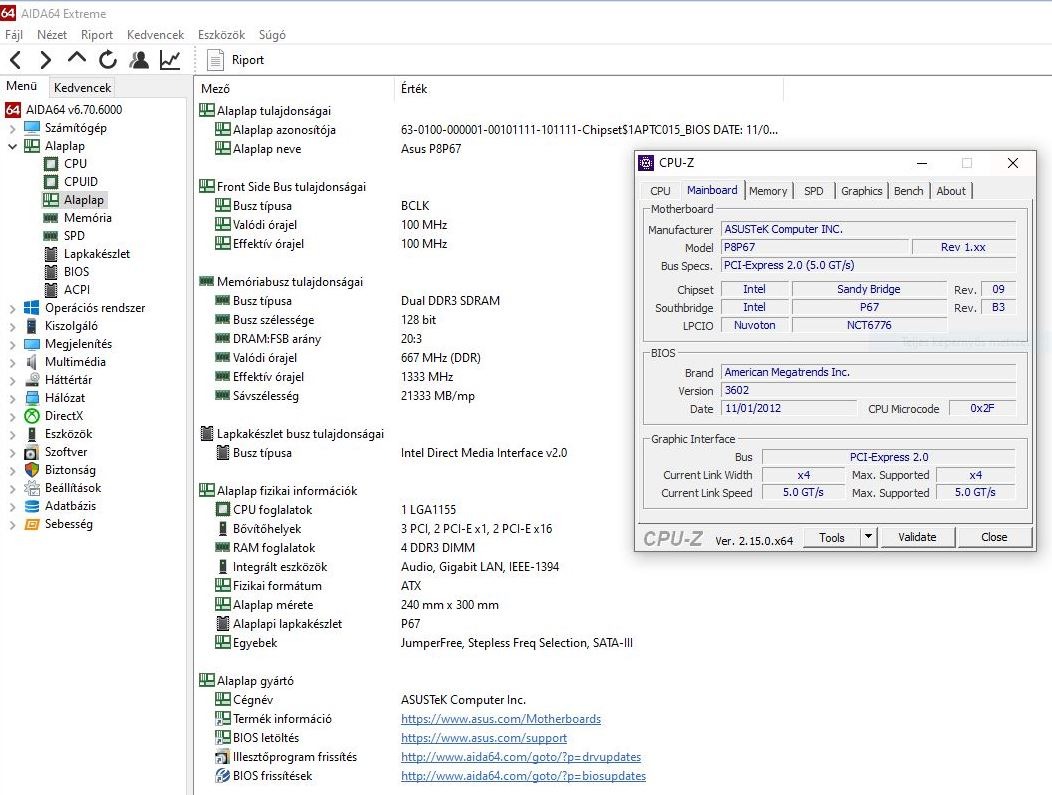
Task: Expand the Multimédia node
Action: 13,362
